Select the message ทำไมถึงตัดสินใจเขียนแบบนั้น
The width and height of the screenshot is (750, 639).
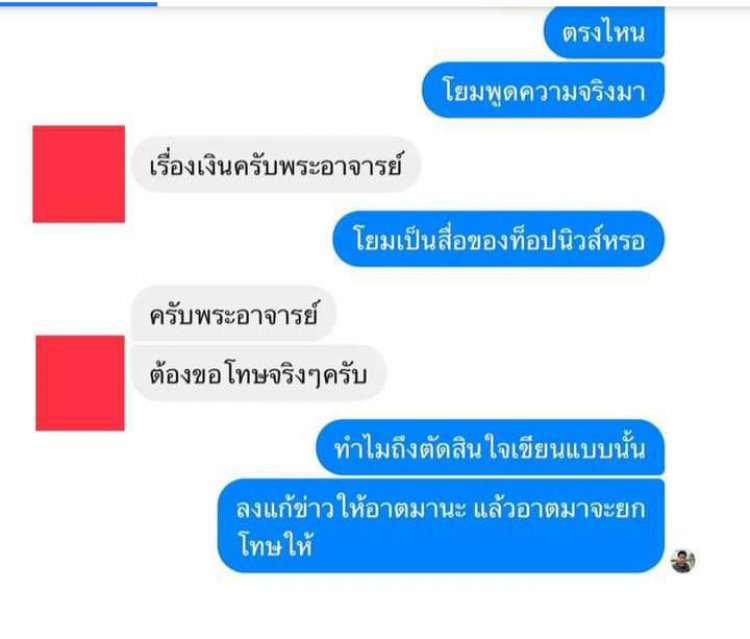tap(490, 448)
